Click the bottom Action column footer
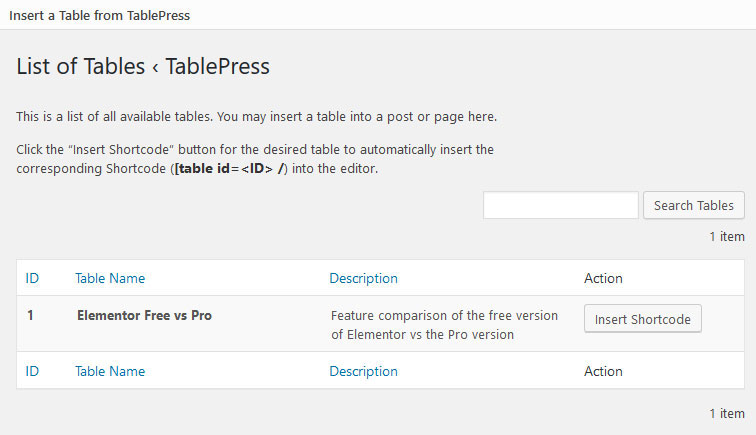 click(603, 371)
